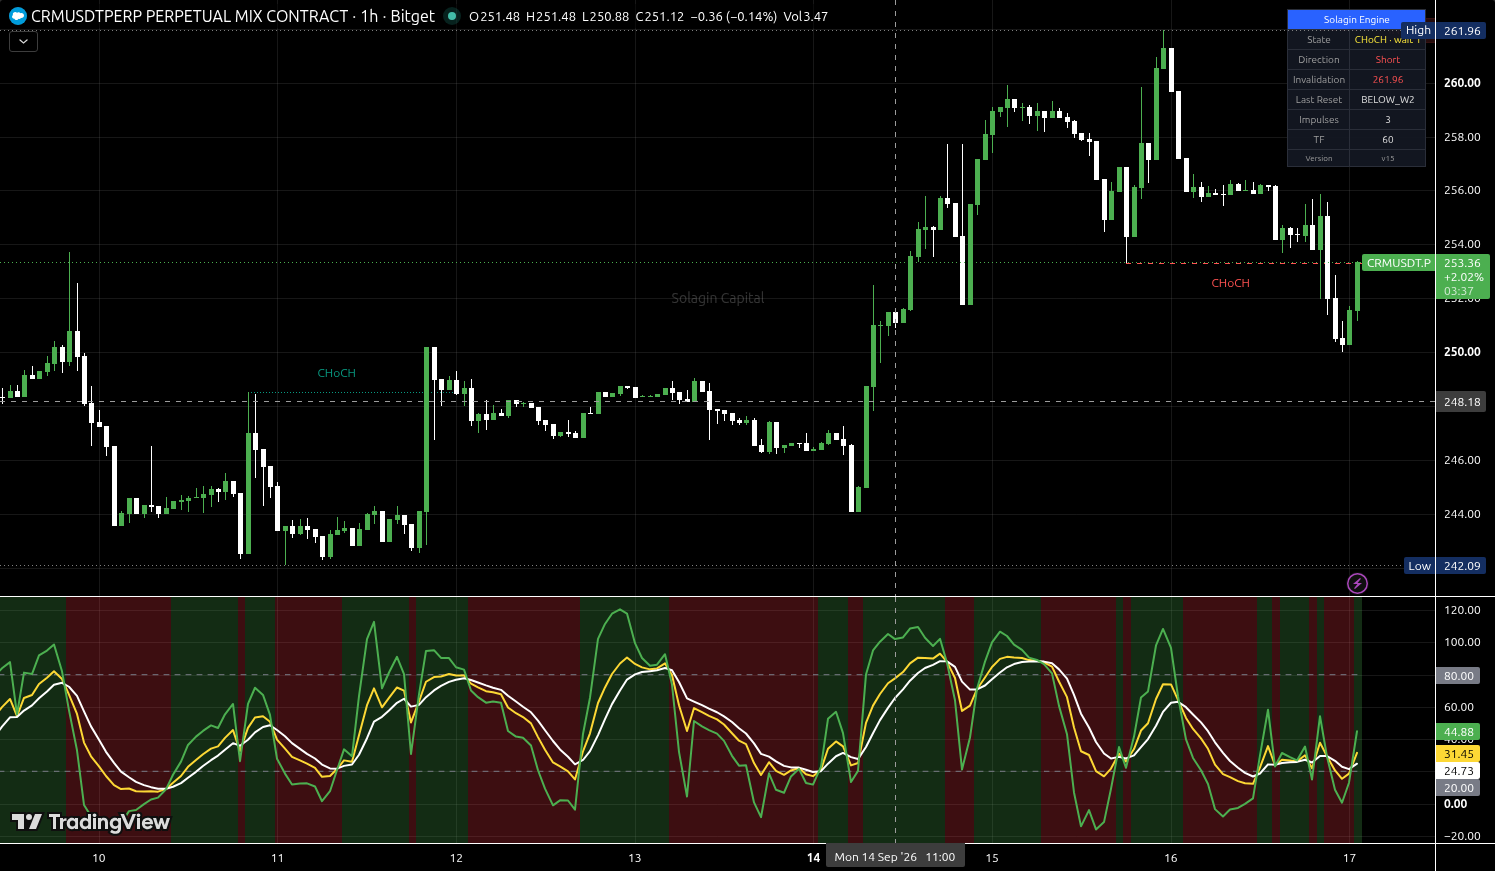Click the TF value 60 in the table
The image size is (1495, 871).
click(1388, 140)
